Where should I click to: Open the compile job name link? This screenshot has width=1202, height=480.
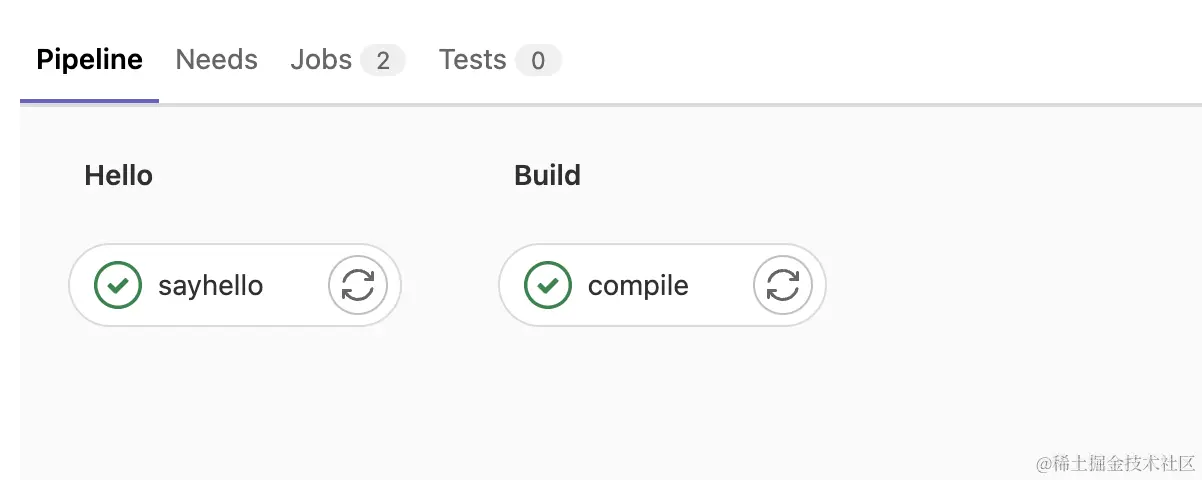(638, 286)
